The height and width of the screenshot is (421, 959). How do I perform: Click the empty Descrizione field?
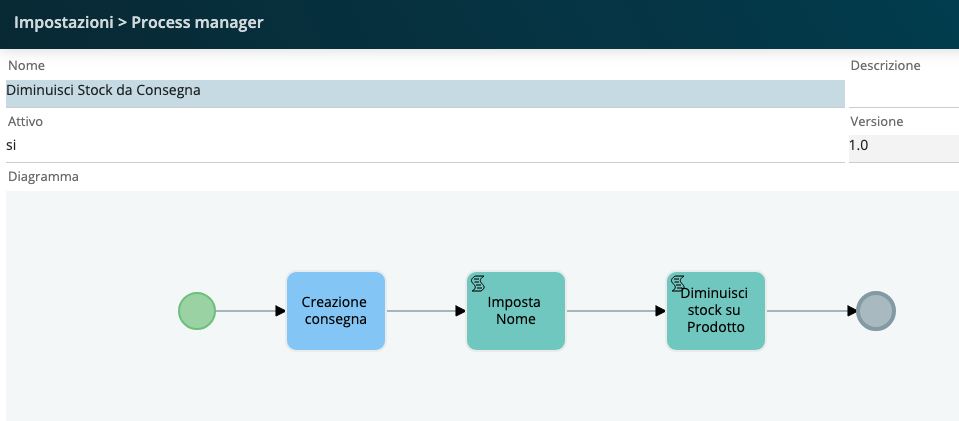click(x=904, y=94)
